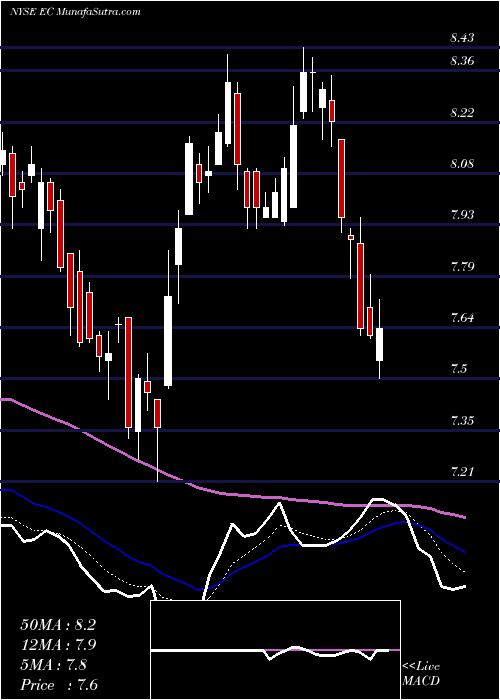
Task: Click the 8.08 price level label
Action: click(x=462, y=164)
